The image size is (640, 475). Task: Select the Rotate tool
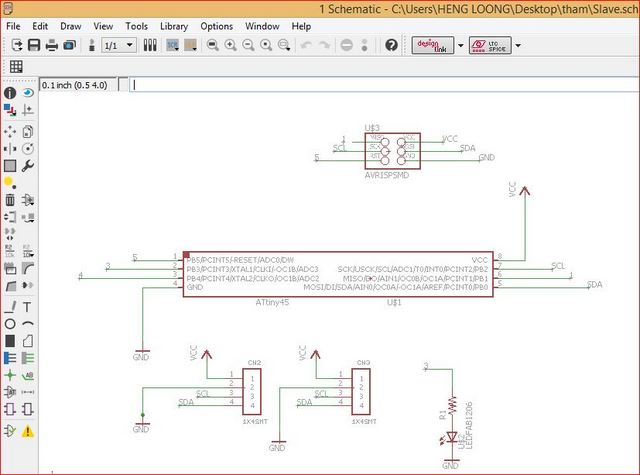(x=28, y=149)
